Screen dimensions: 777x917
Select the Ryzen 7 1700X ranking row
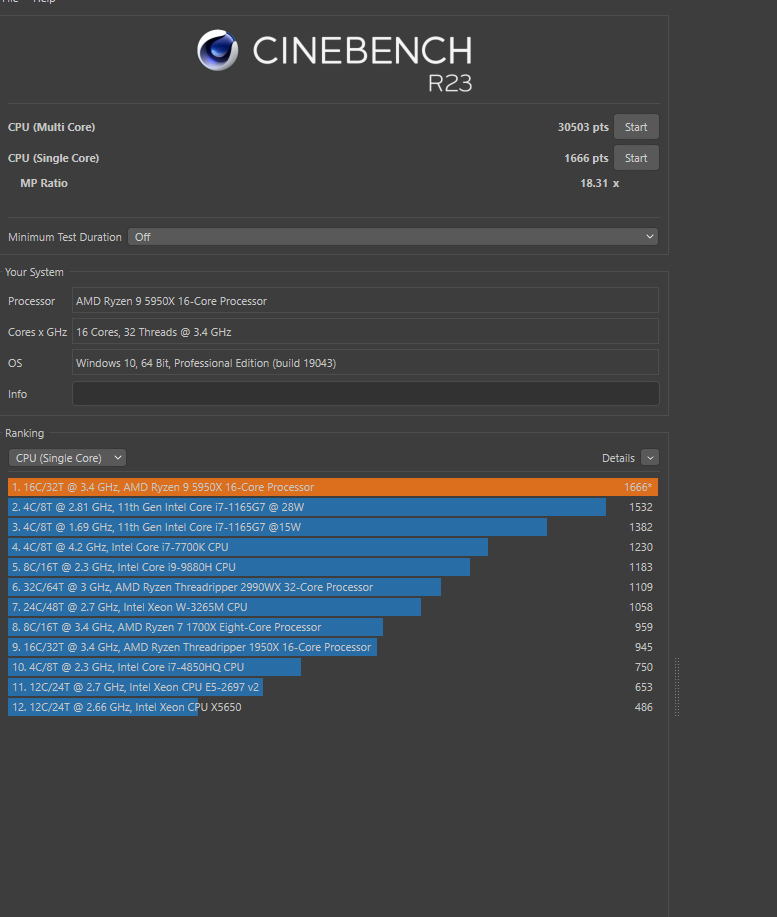(333, 627)
